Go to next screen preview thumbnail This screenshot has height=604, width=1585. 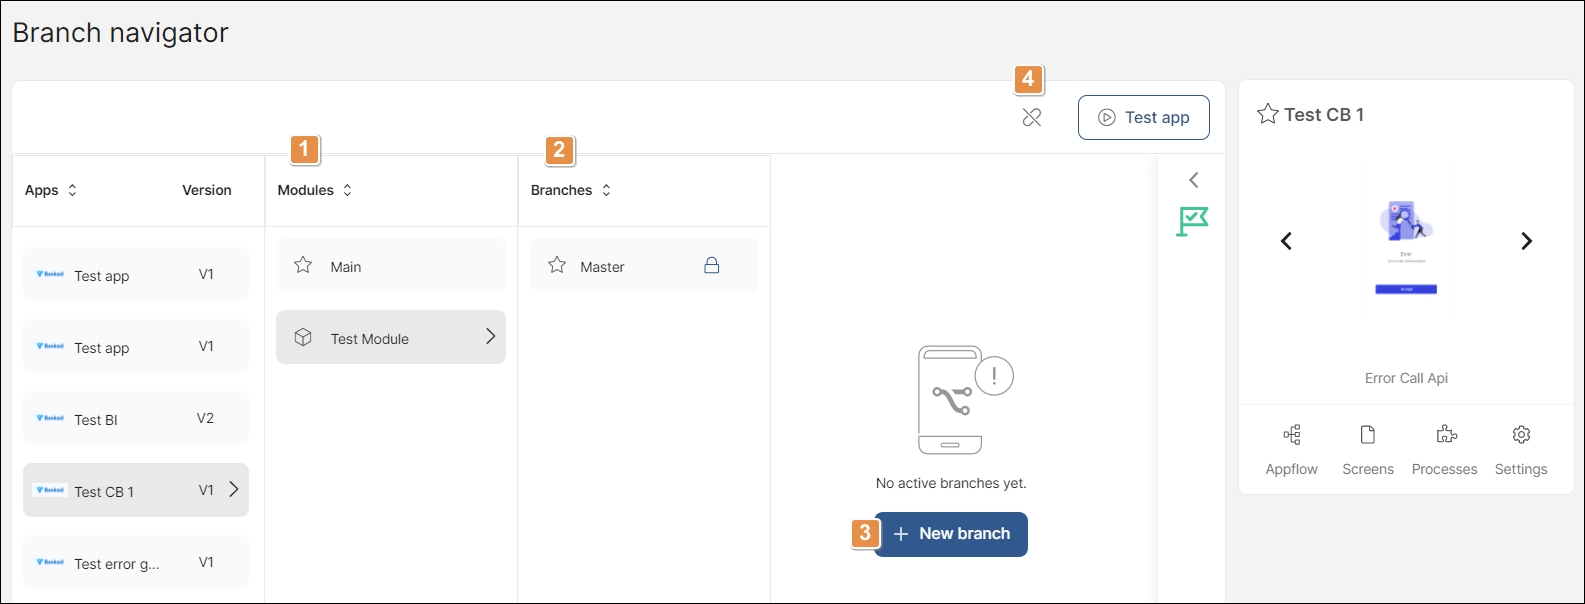pyautogui.click(x=1526, y=241)
